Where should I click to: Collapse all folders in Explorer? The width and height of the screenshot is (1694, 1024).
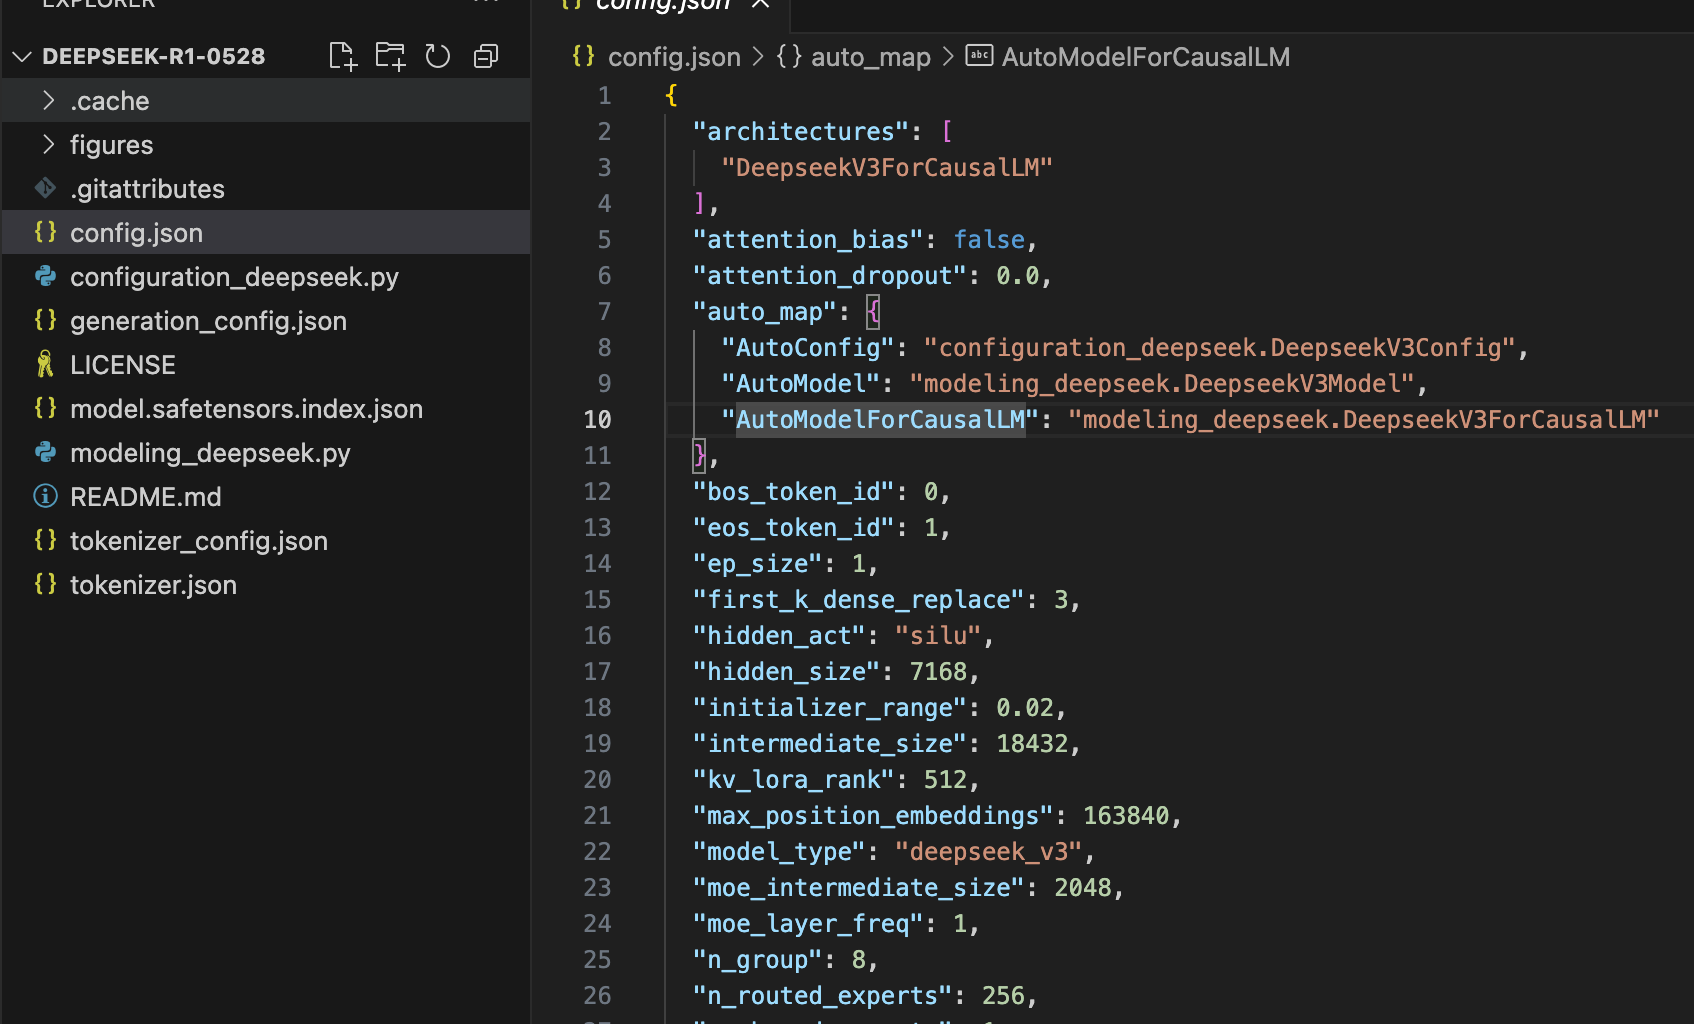click(x=486, y=56)
